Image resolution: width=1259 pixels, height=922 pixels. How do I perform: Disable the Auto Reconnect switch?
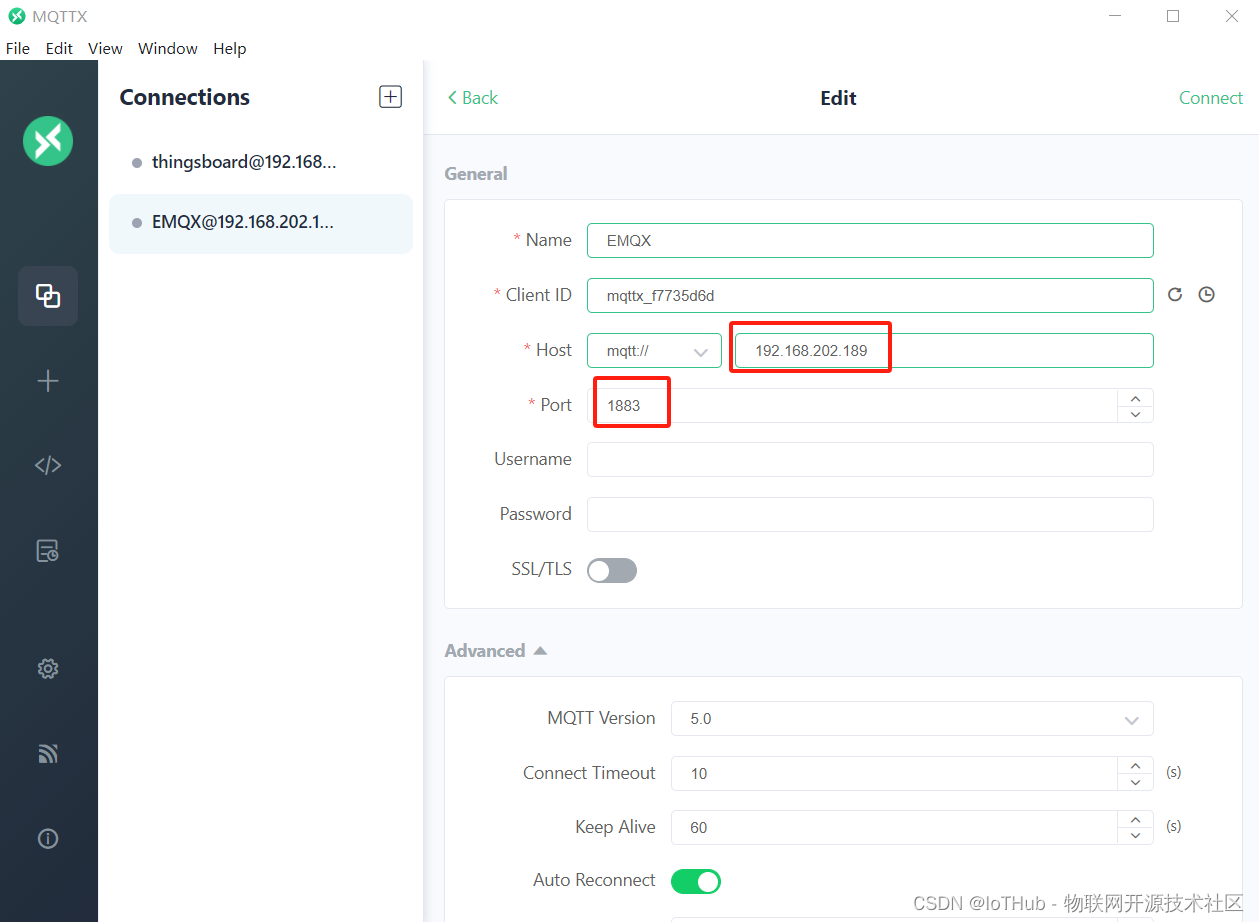click(696, 881)
